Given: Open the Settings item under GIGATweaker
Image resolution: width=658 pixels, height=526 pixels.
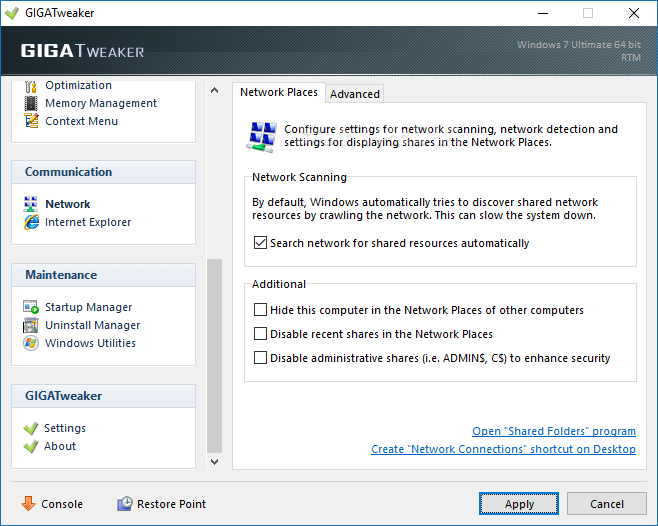Looking at the screenshot, I should click(65, 428).
